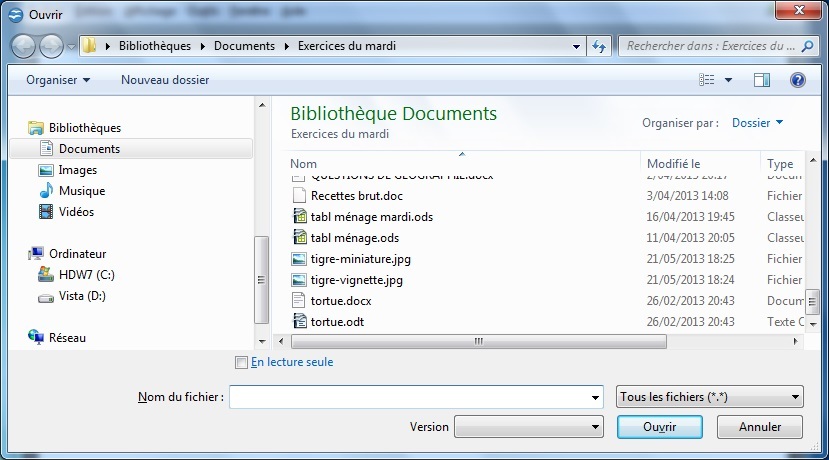Select the tigre-miniature.jpg file
Screen dimensions: 829x460
[x=360, y=259]
